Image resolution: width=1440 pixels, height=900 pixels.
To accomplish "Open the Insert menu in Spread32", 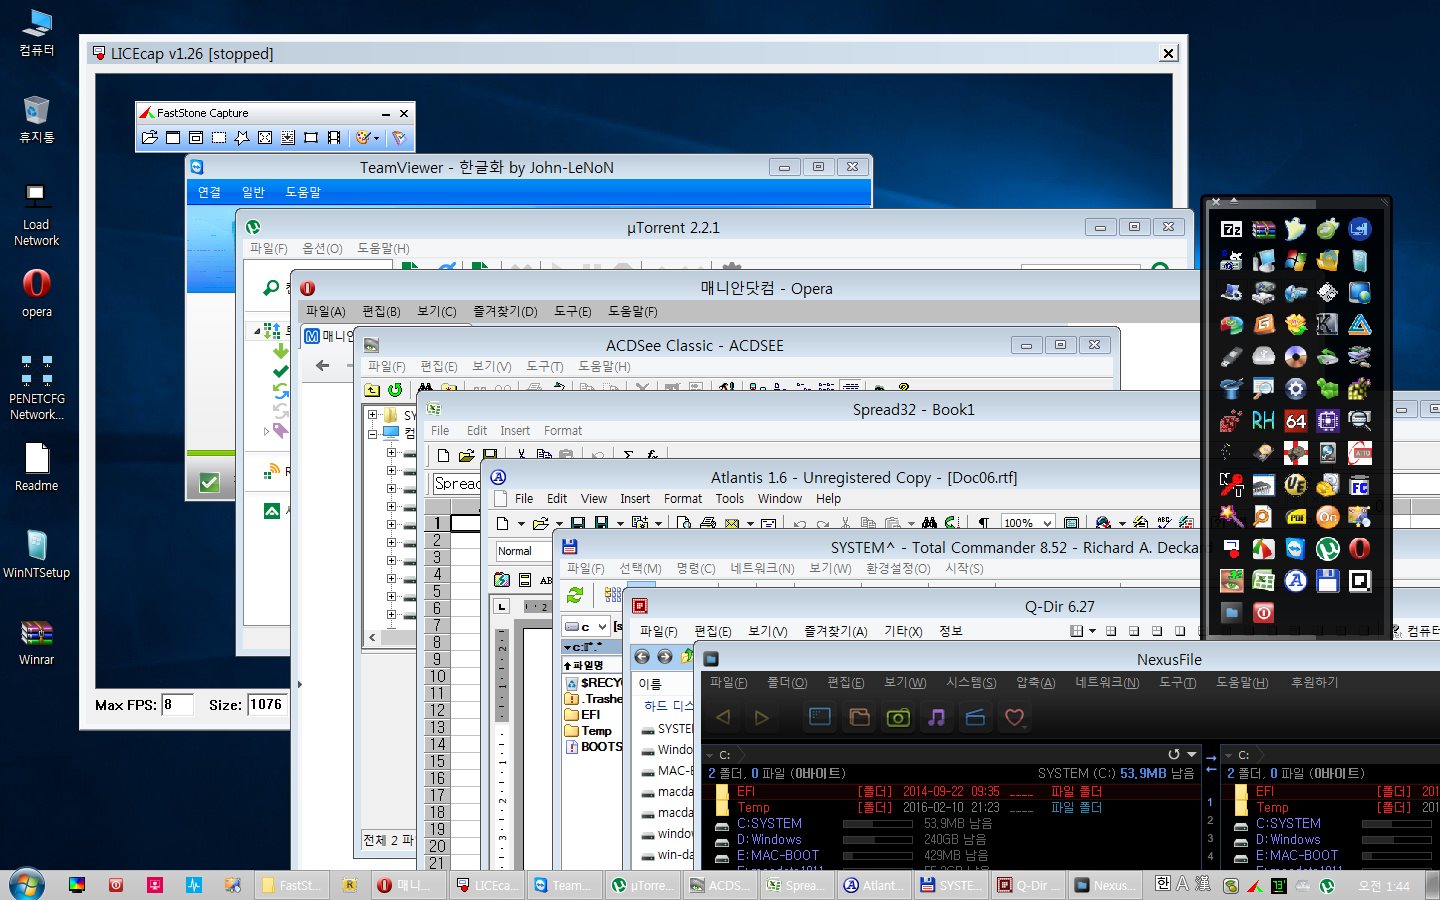I will pyautogui.click(x=515, y=430).
